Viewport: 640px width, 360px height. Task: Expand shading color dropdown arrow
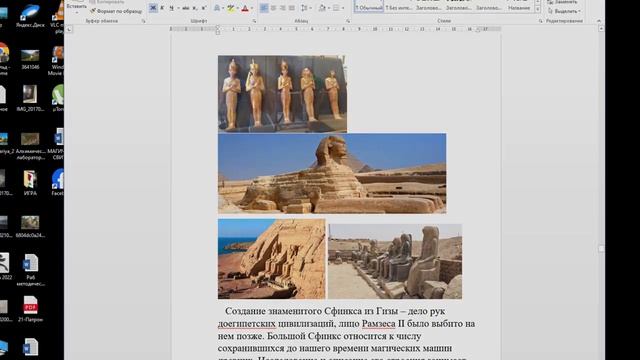(x=329, y=8)
